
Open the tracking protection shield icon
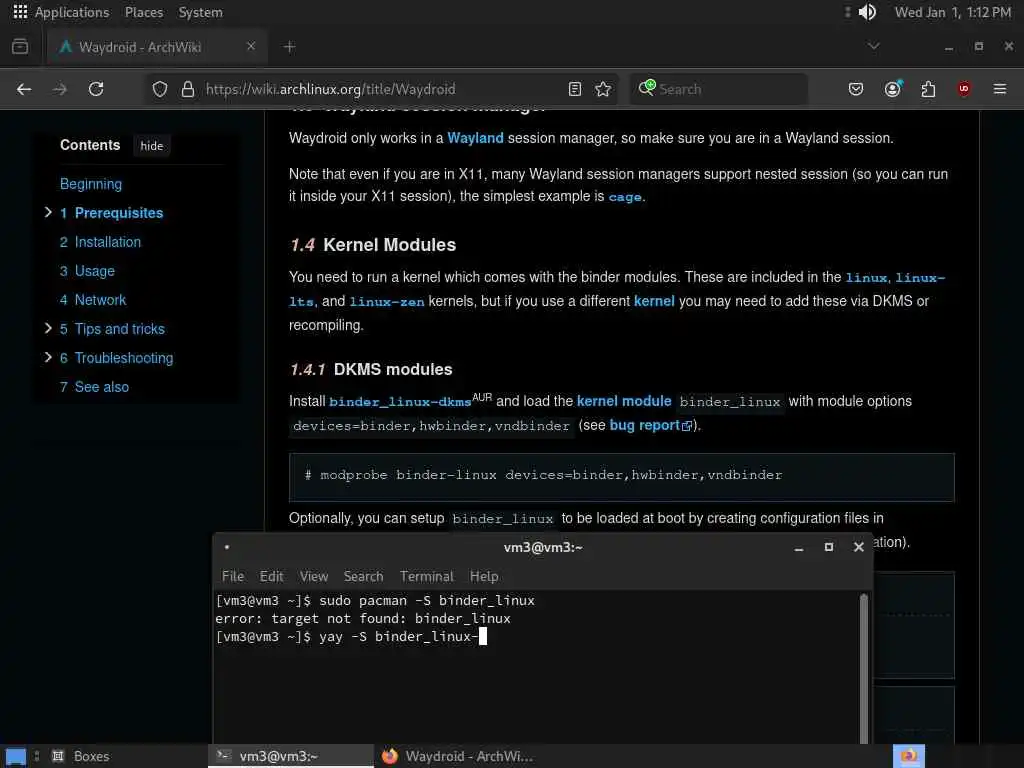click(160, 89)
